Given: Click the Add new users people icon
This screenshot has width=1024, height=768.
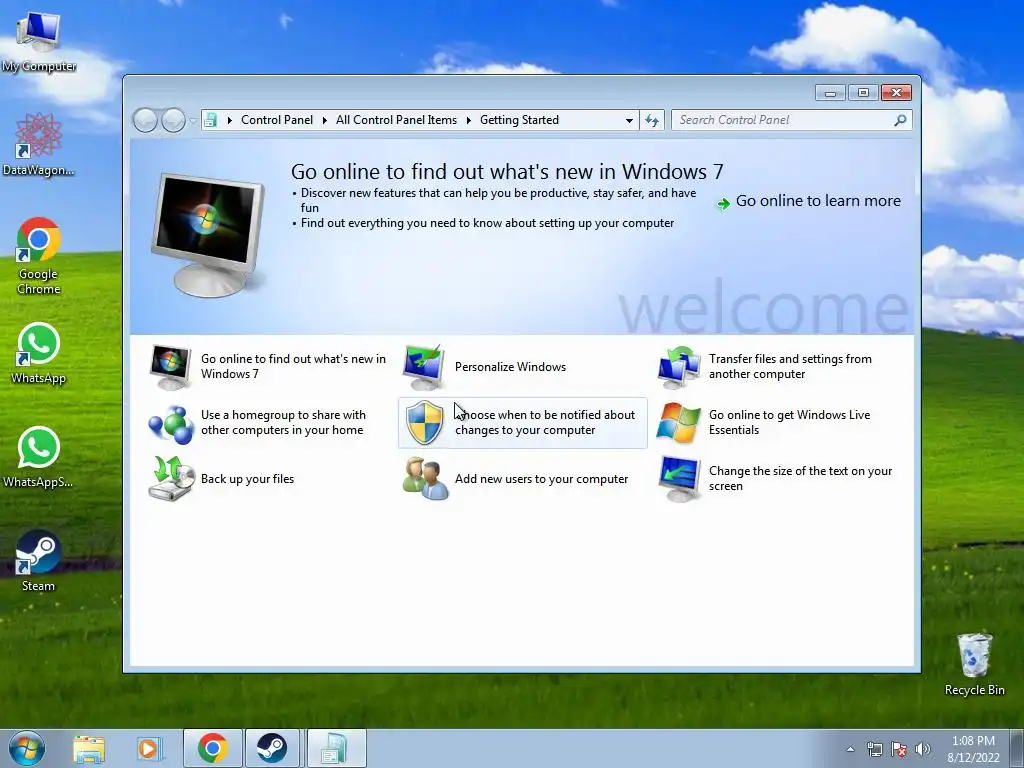Looking at the screenshot, I should click(425, 479).
